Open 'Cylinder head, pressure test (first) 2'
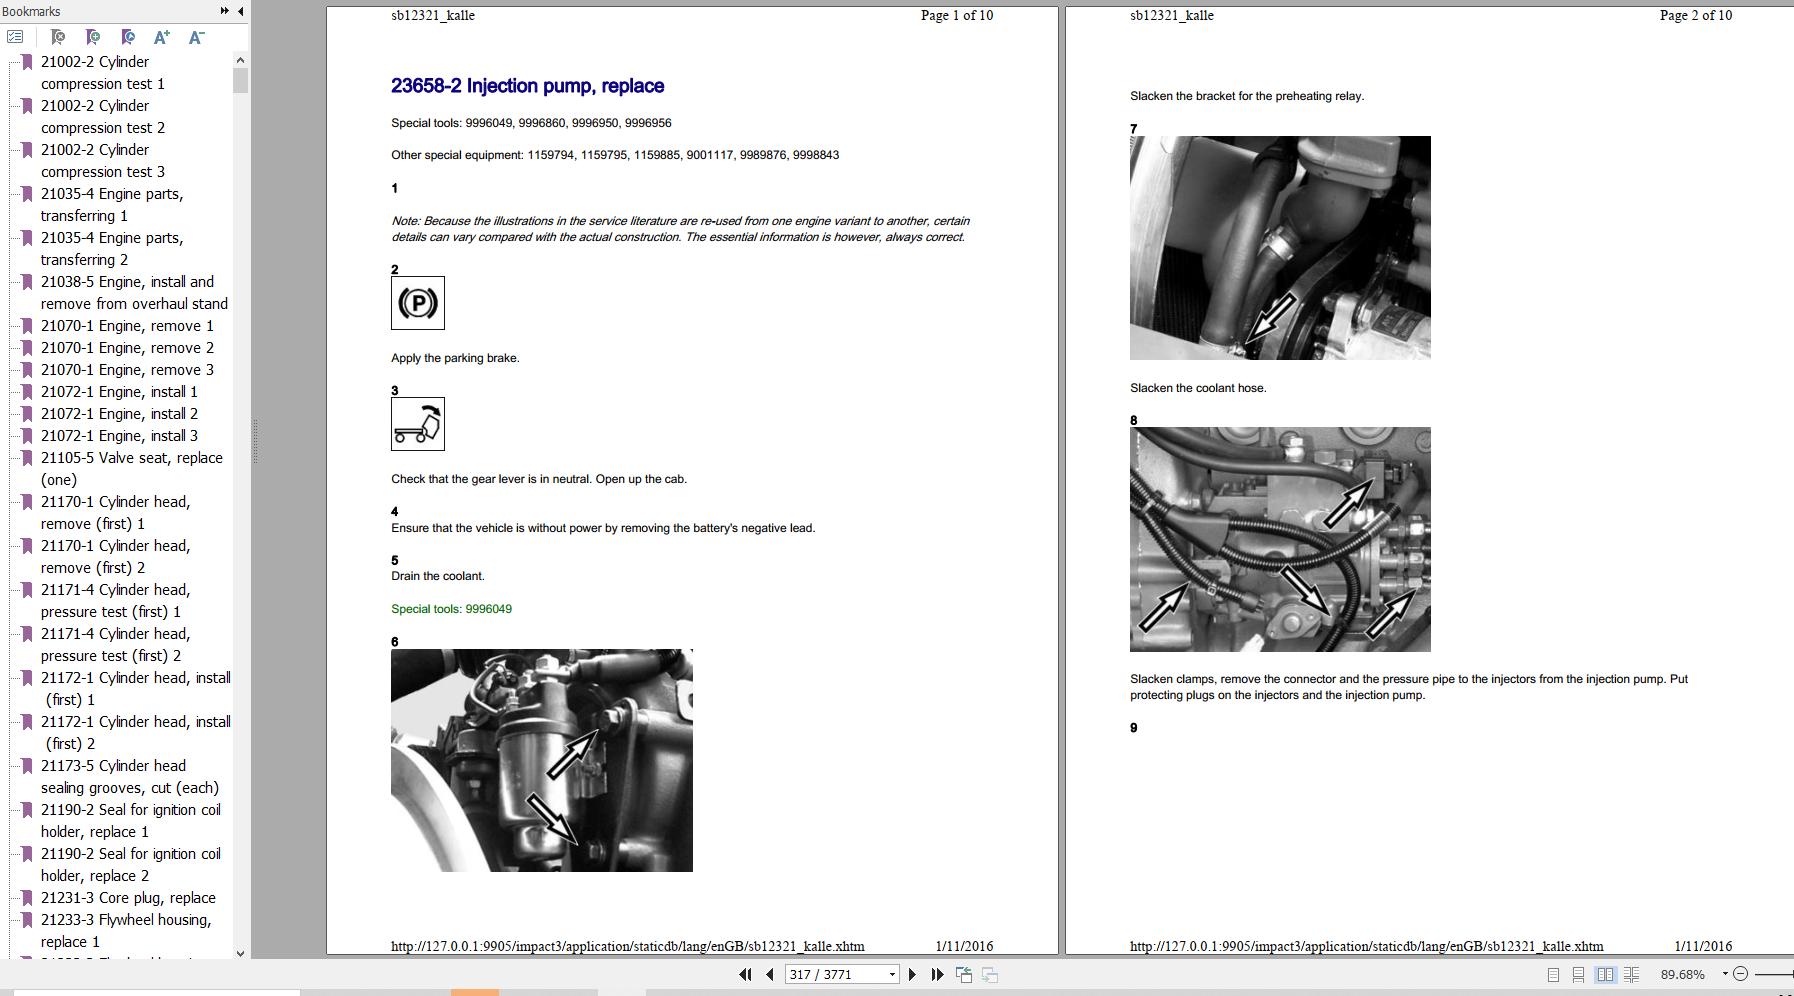The height and width of the screenshot is (996, 1794). tap(115, 645)
